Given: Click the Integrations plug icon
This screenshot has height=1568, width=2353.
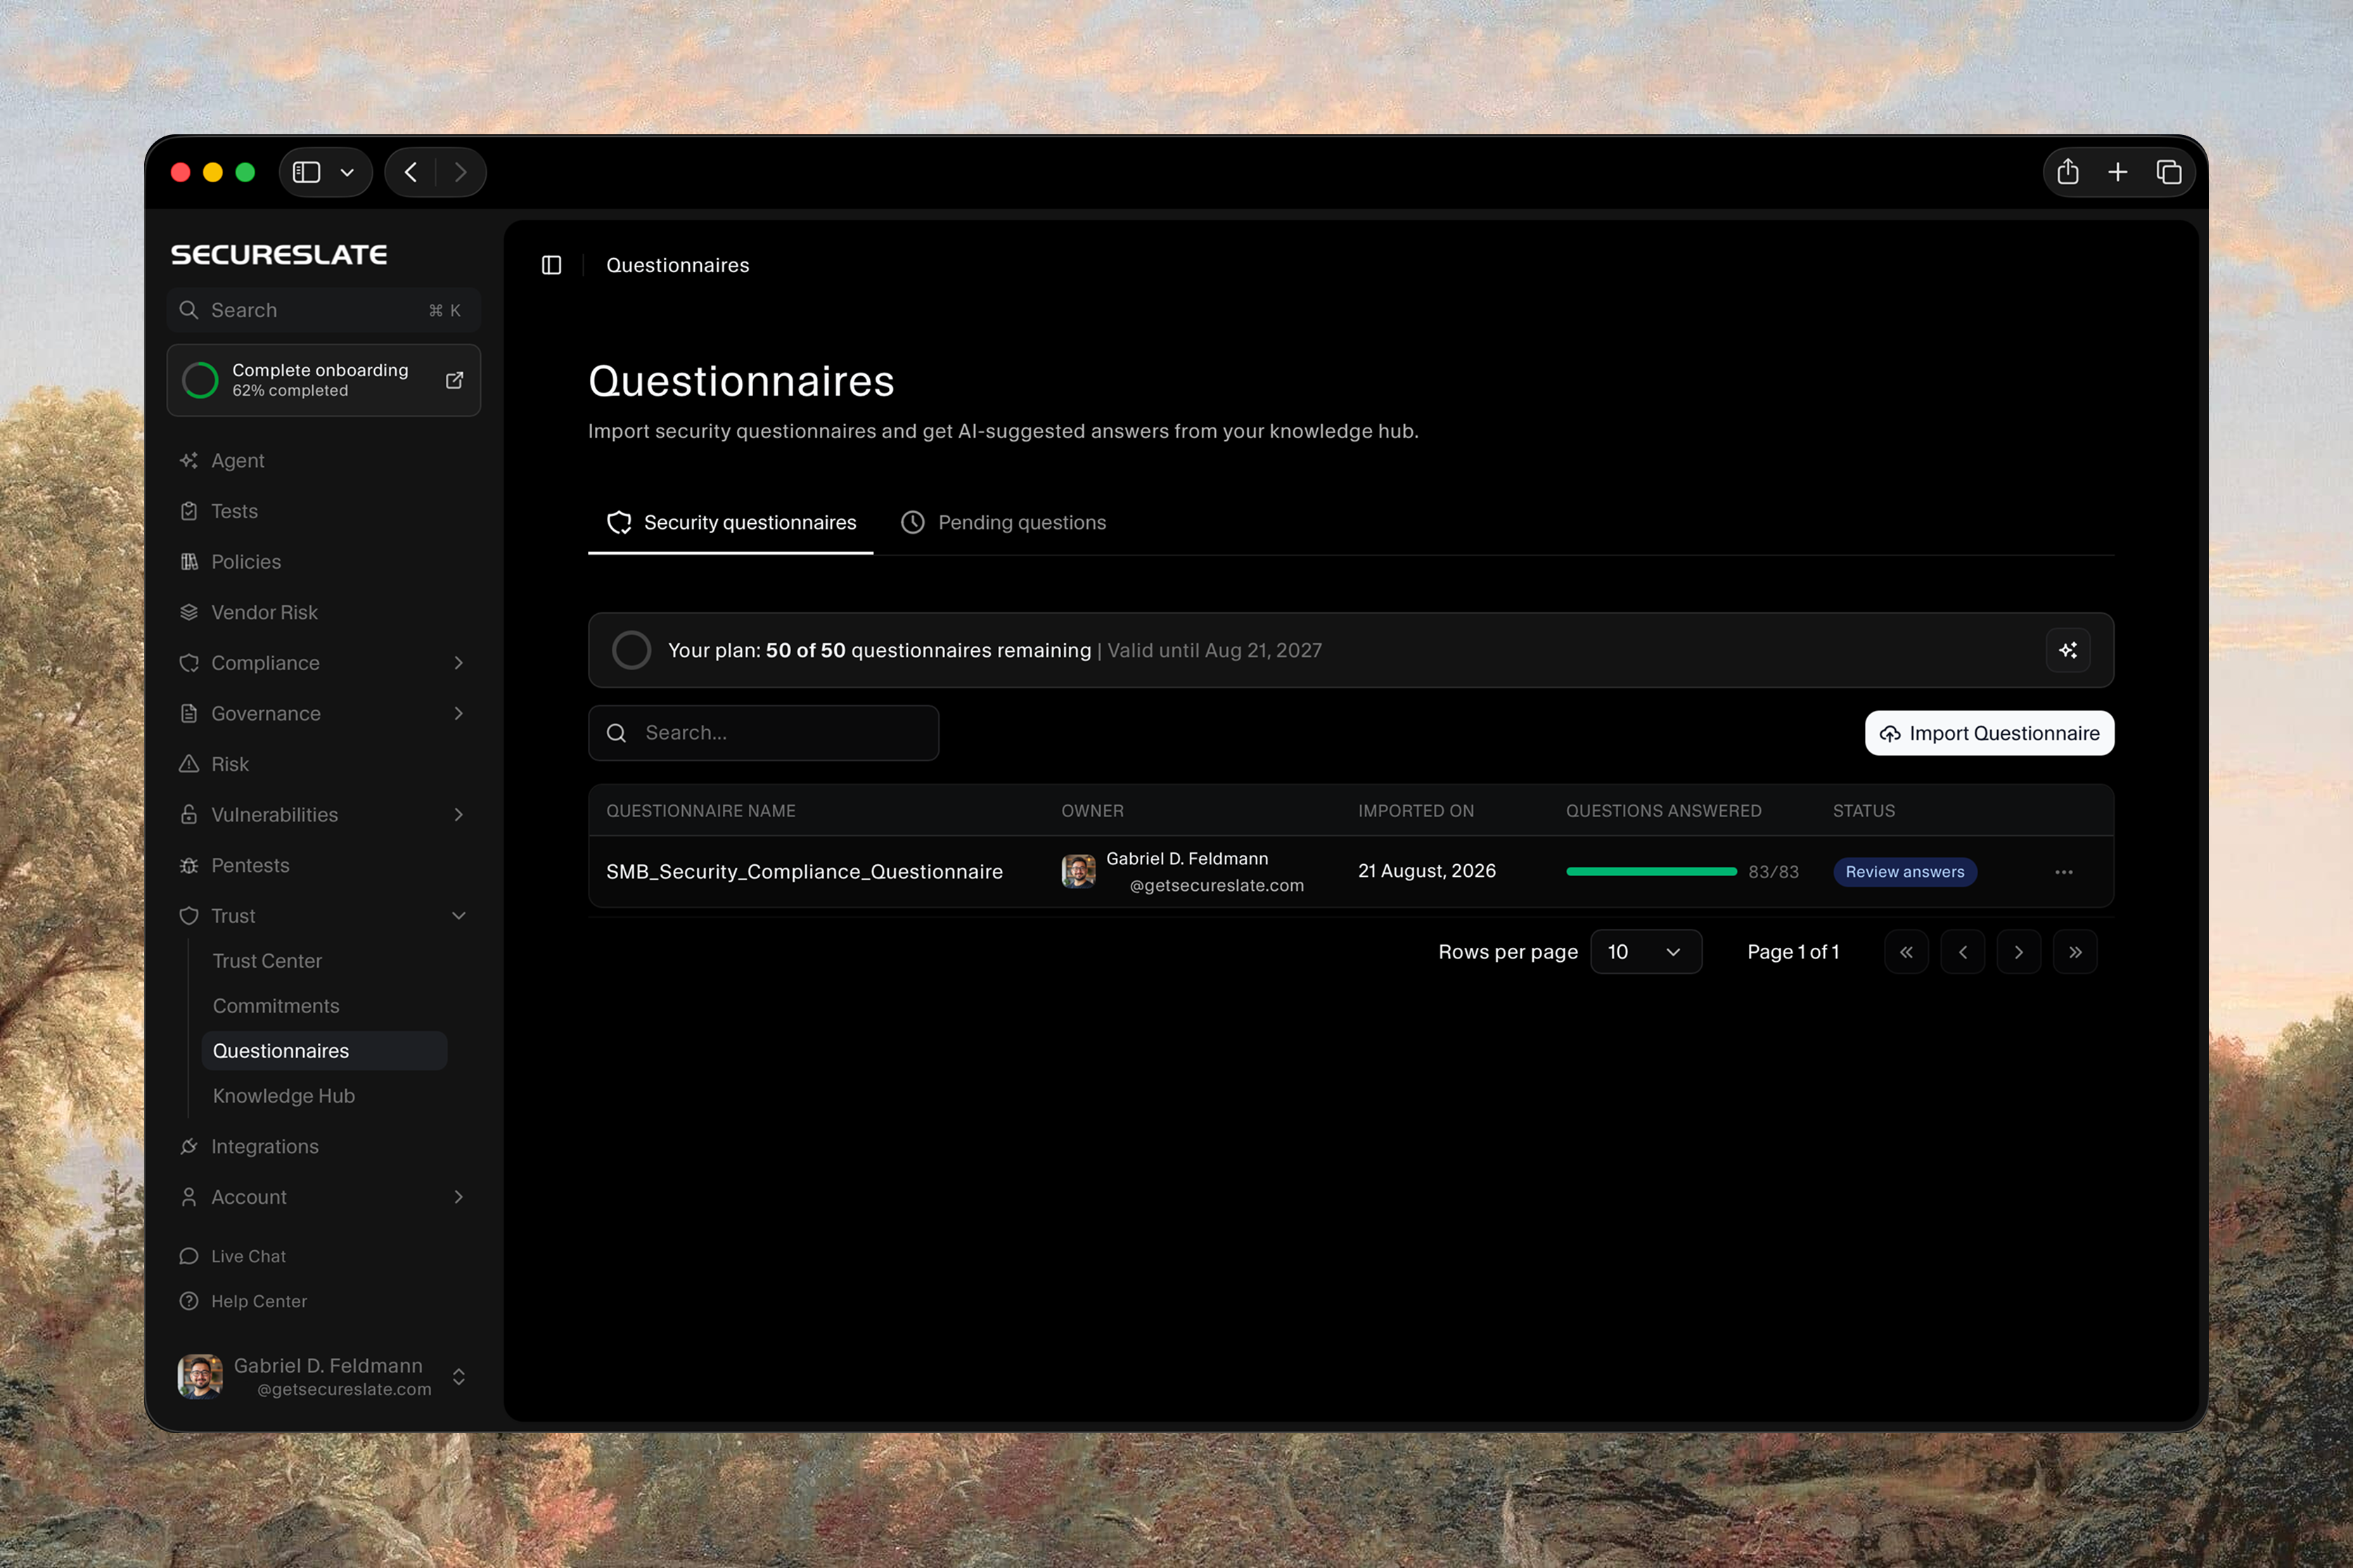Looking at the screenshot, I should [188, 1147].
